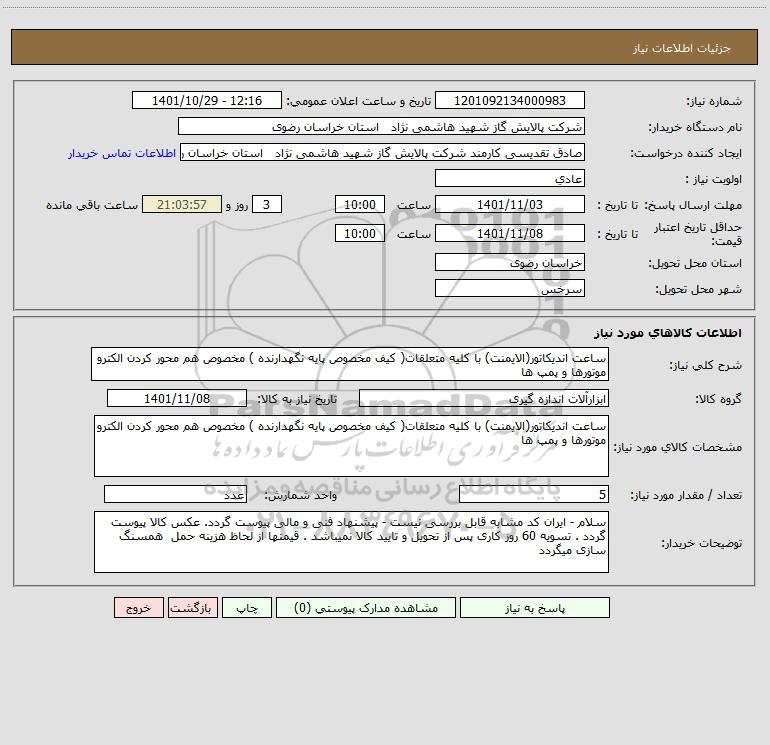Click the countdown timer 21:03:57
The image size is (770, 745).
coord(182,204)
